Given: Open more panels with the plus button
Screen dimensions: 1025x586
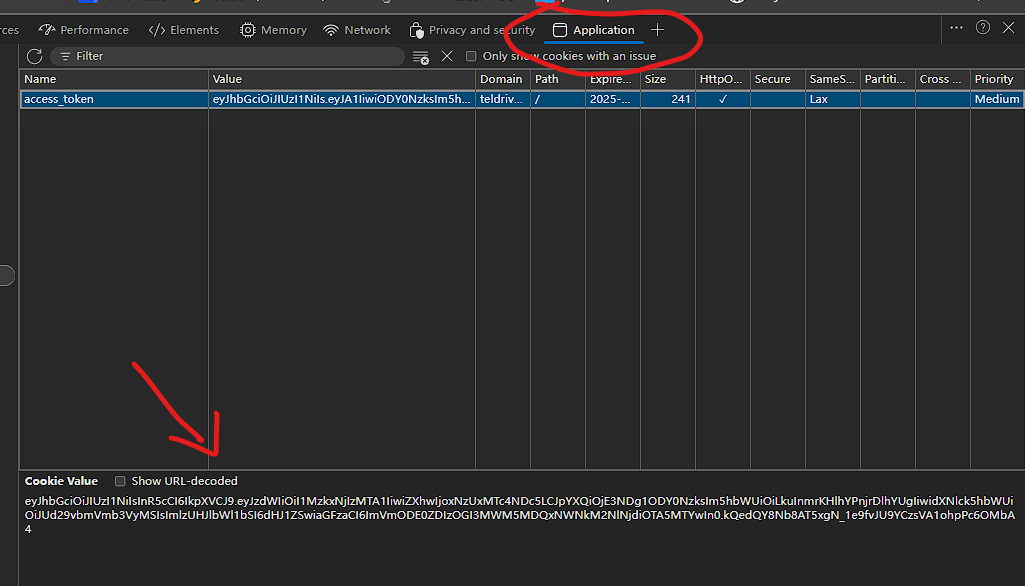Looking at the screenshot, I should [657, 30].
